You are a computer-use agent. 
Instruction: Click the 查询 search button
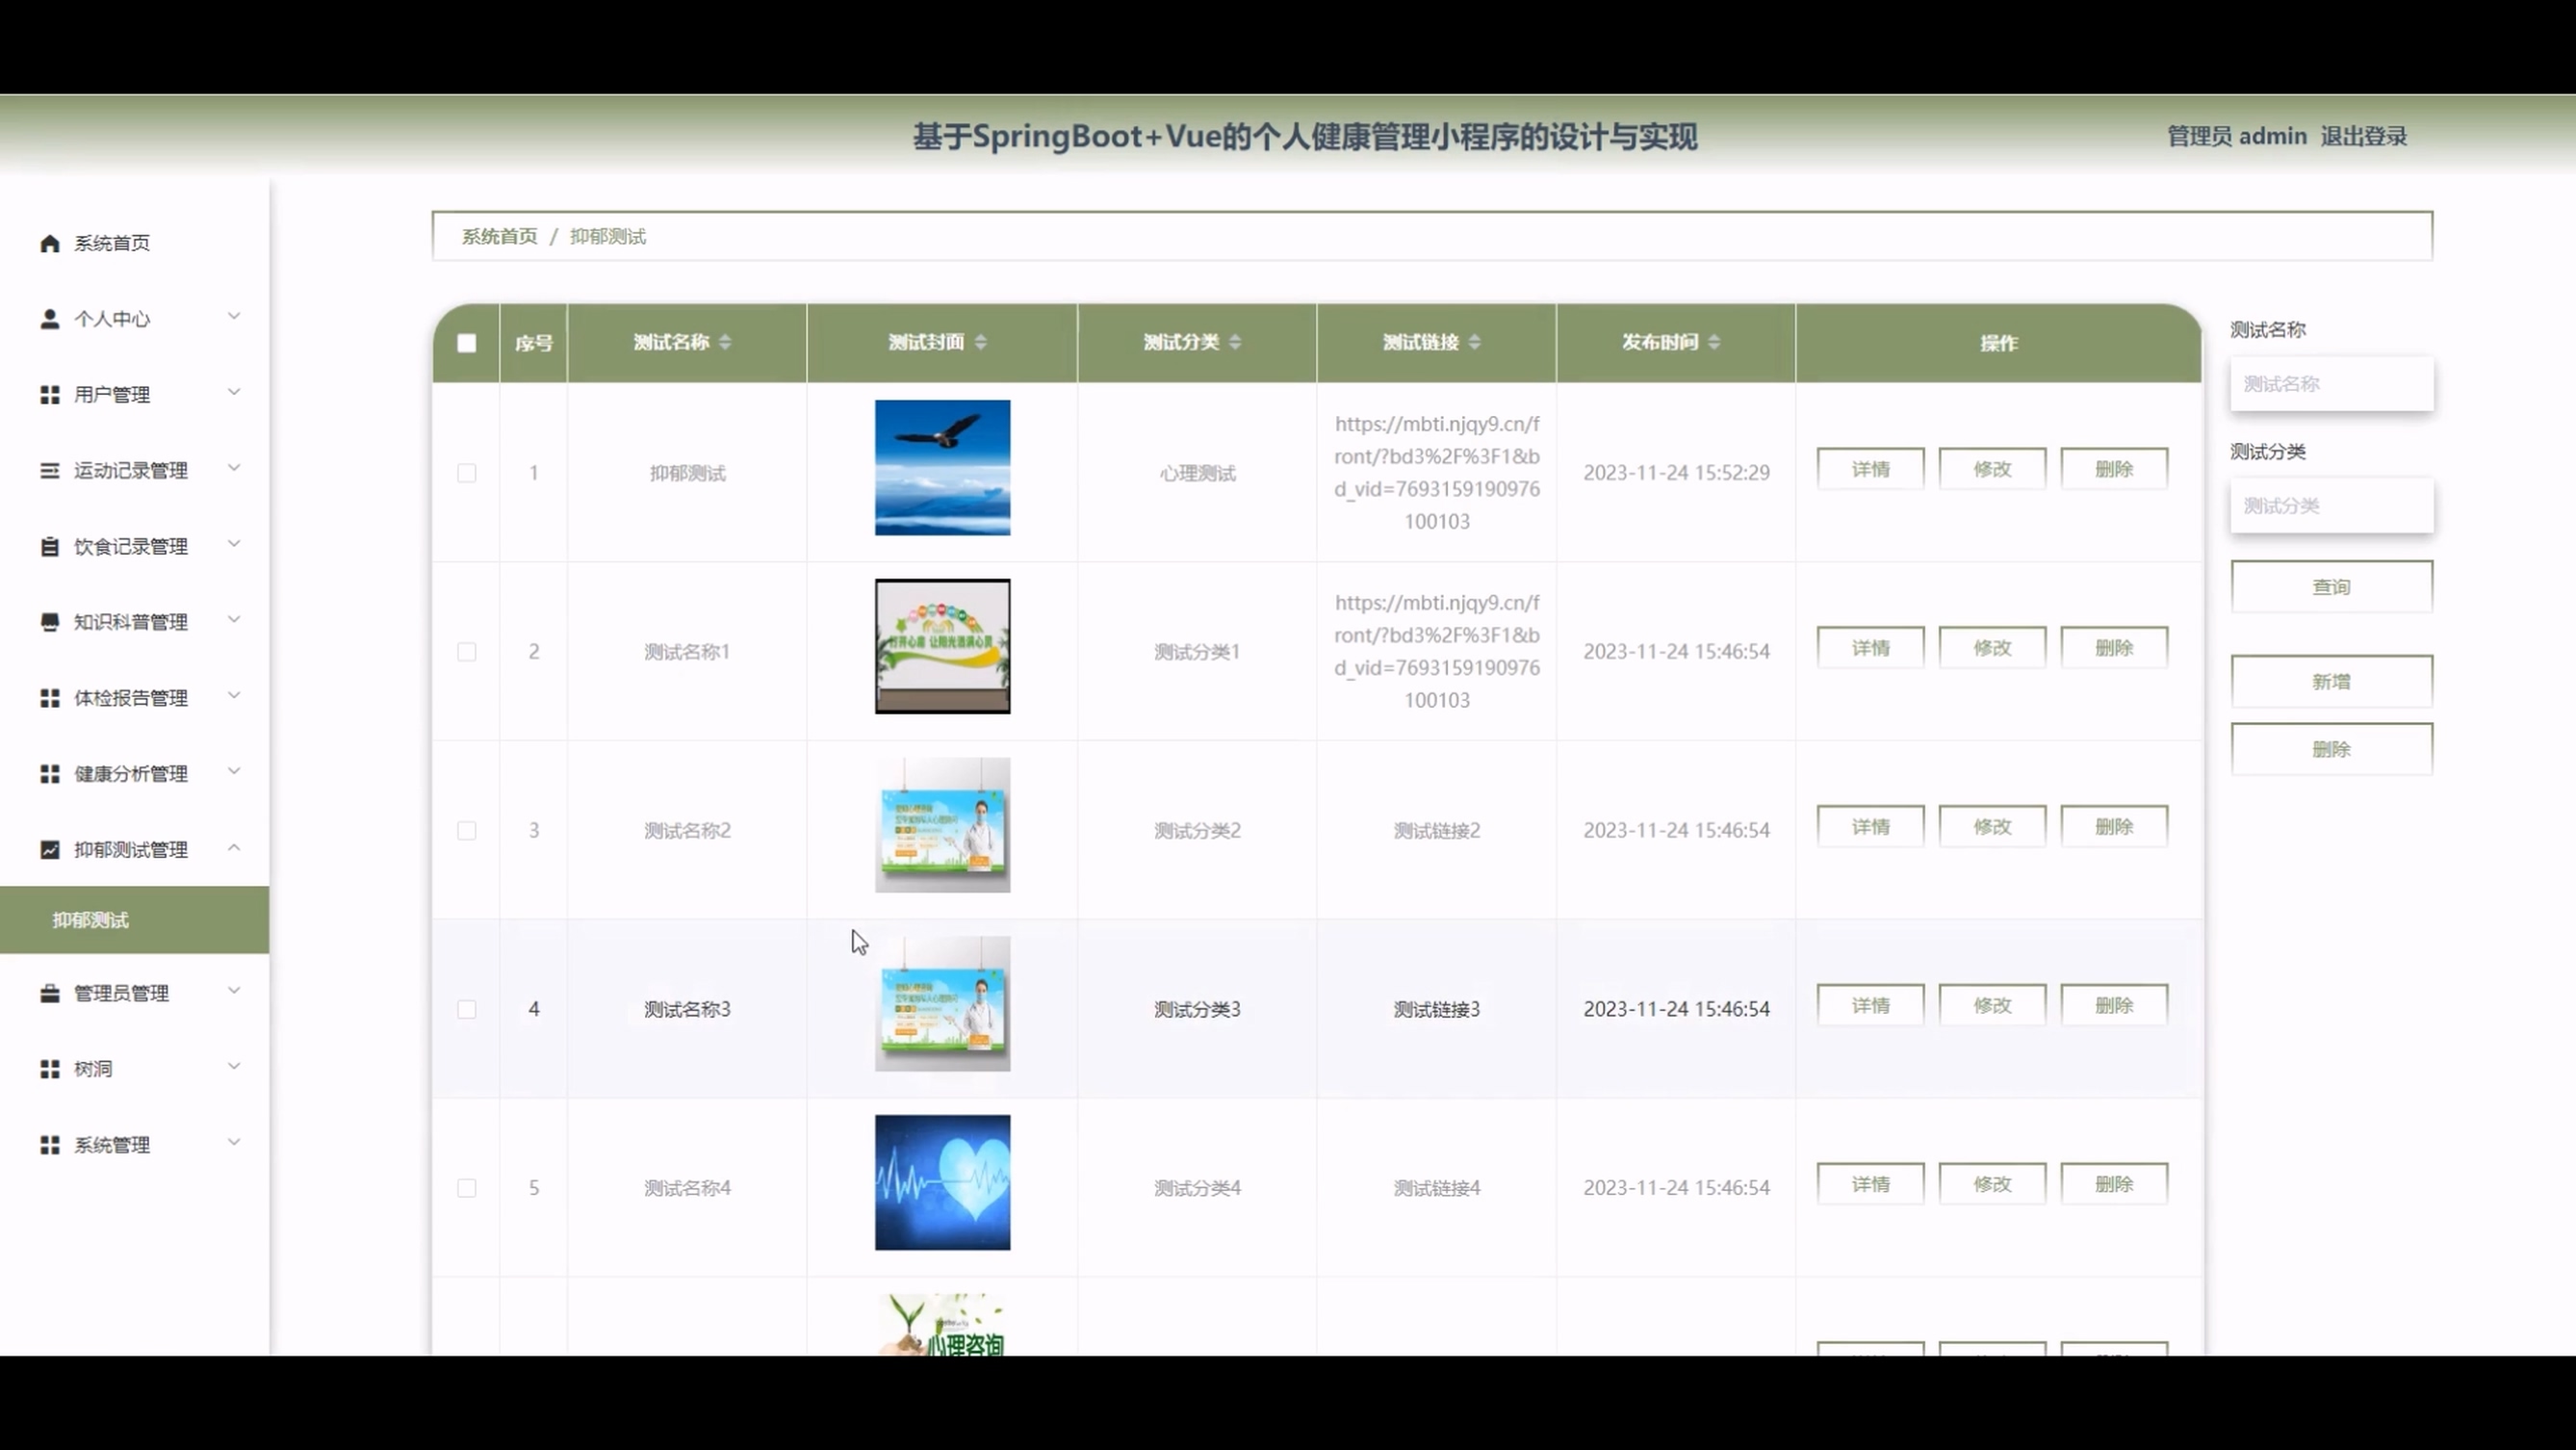pyautogui.click(x=2331, y=587)
